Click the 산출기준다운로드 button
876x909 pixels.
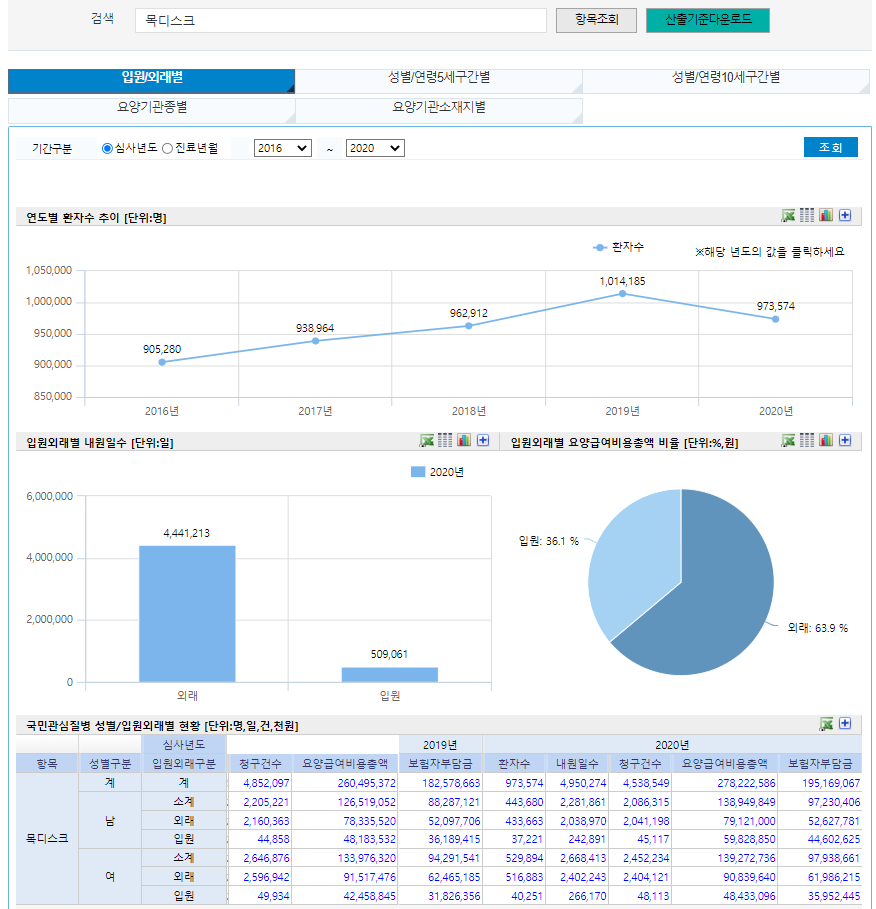click(708, 20)
